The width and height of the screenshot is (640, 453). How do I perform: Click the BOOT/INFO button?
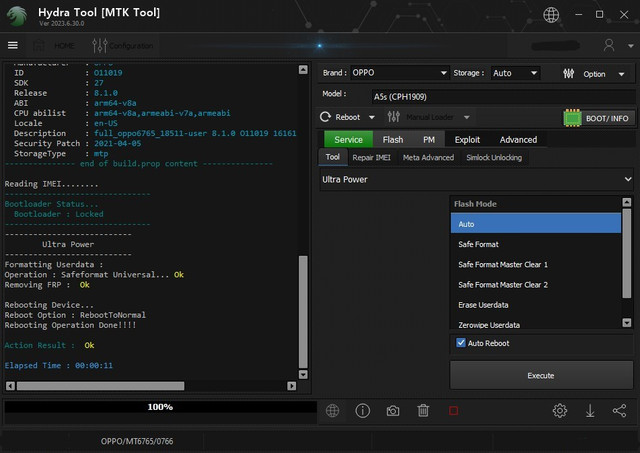[x=599, y=118]
